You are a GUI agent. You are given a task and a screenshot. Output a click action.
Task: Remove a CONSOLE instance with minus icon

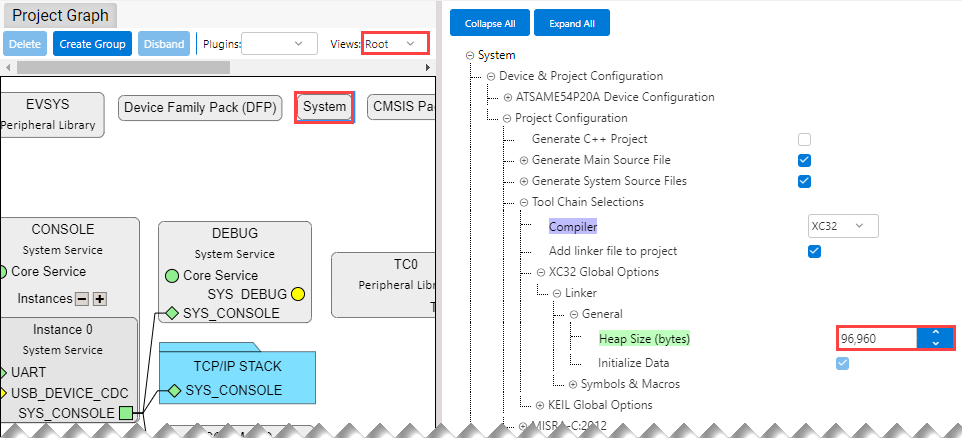(x=83, y=299)
